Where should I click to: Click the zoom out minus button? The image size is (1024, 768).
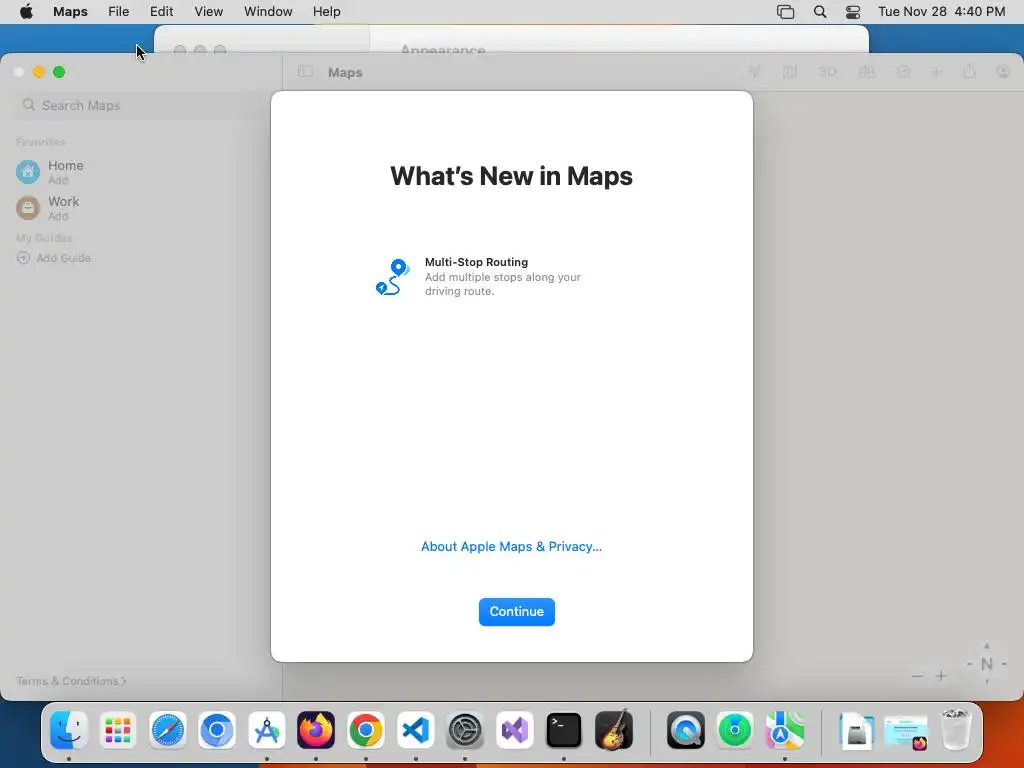(x=917, y=676)
